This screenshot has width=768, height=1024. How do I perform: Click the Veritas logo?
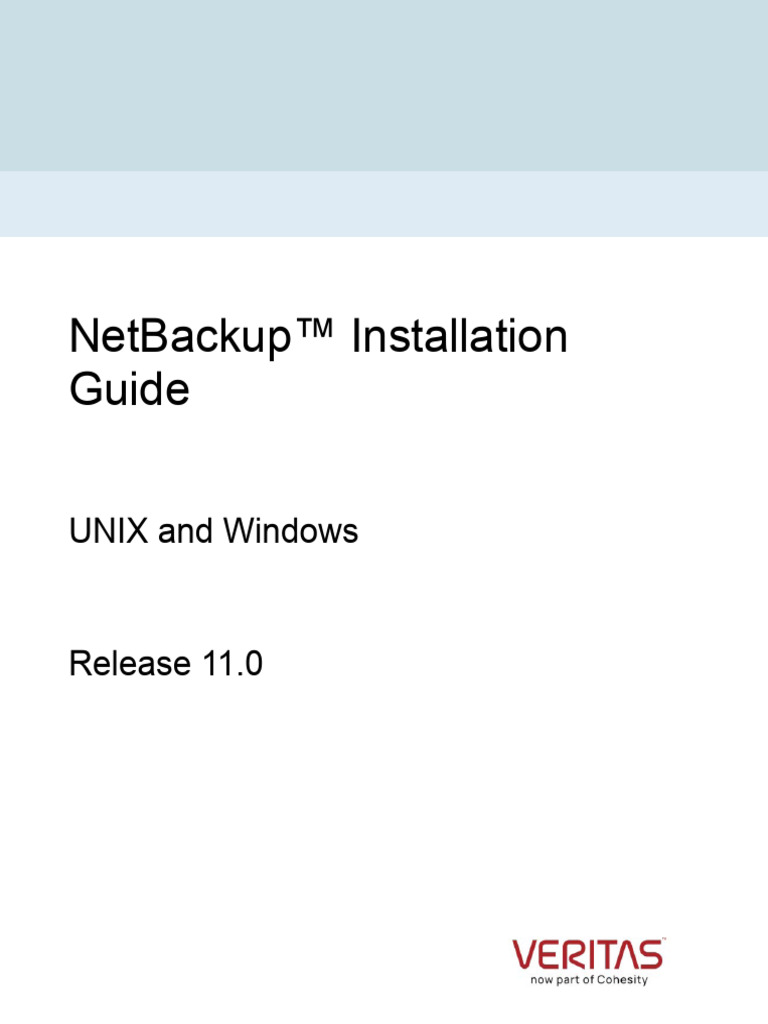587,955
